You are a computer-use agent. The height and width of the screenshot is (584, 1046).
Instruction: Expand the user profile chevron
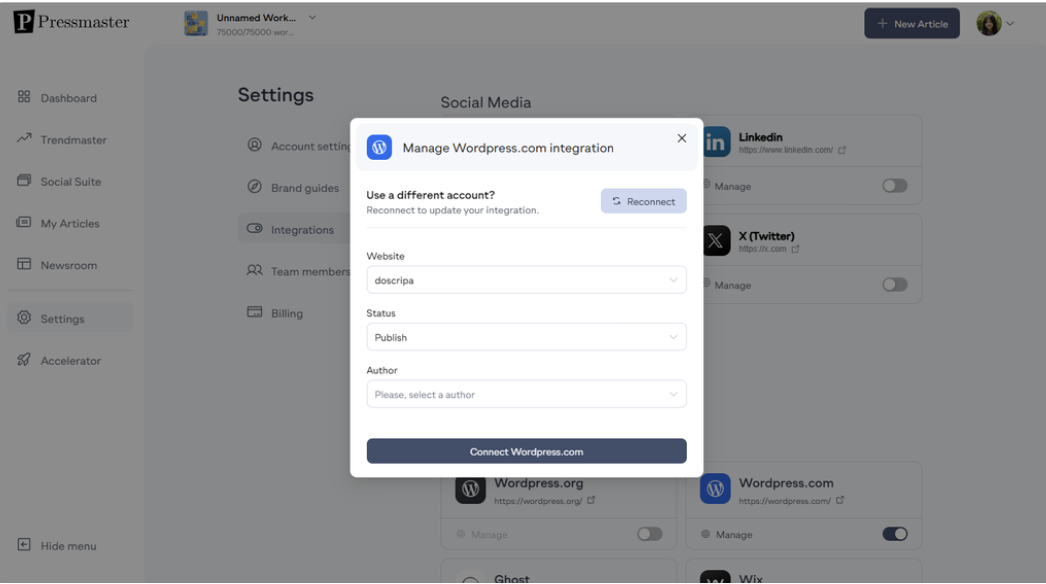[x=1010, y=23]
